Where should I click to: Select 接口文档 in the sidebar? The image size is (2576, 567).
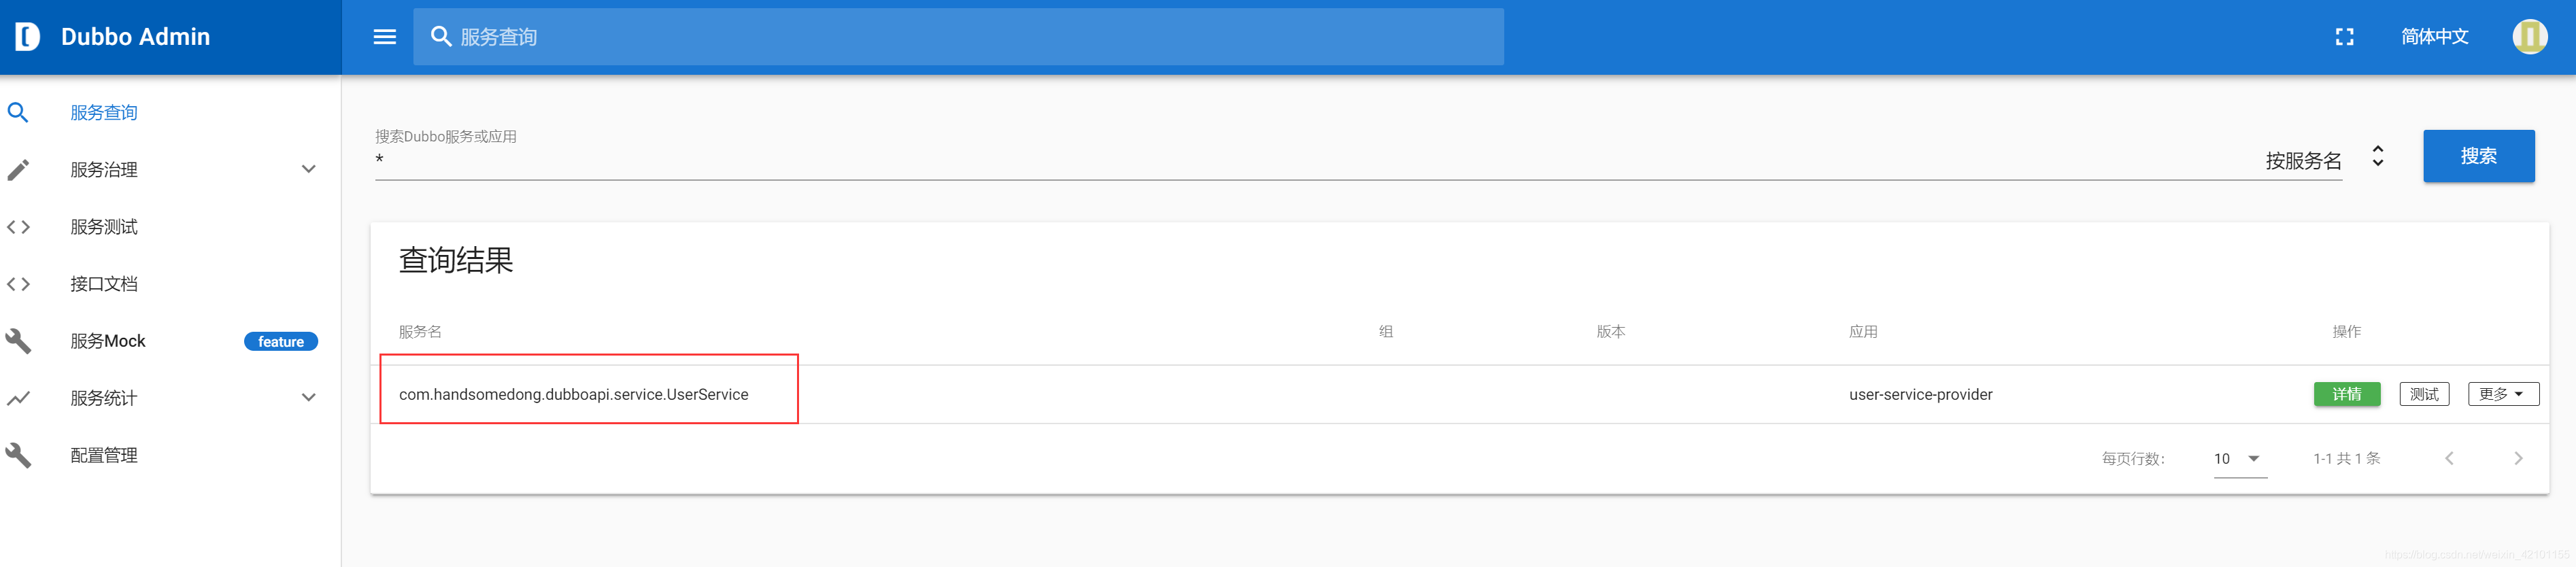point(104,284)
